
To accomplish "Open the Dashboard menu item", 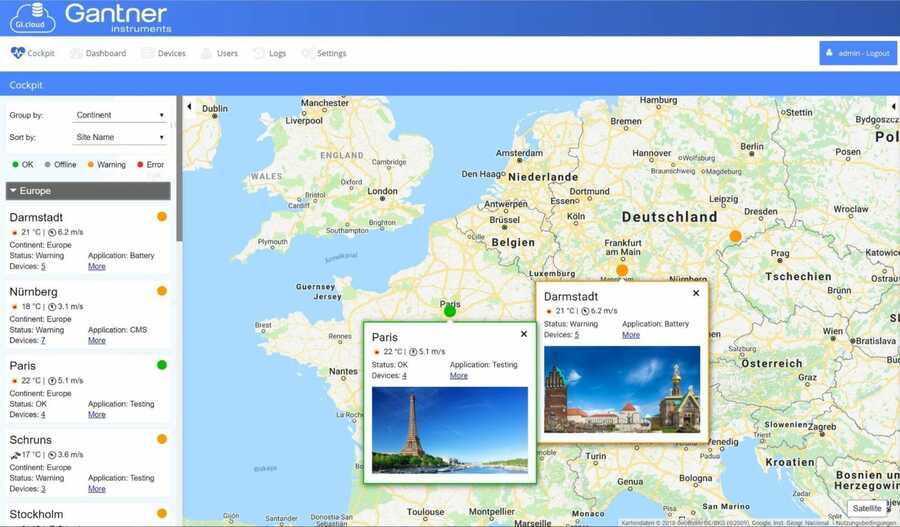I will click(x=98, y=53).
